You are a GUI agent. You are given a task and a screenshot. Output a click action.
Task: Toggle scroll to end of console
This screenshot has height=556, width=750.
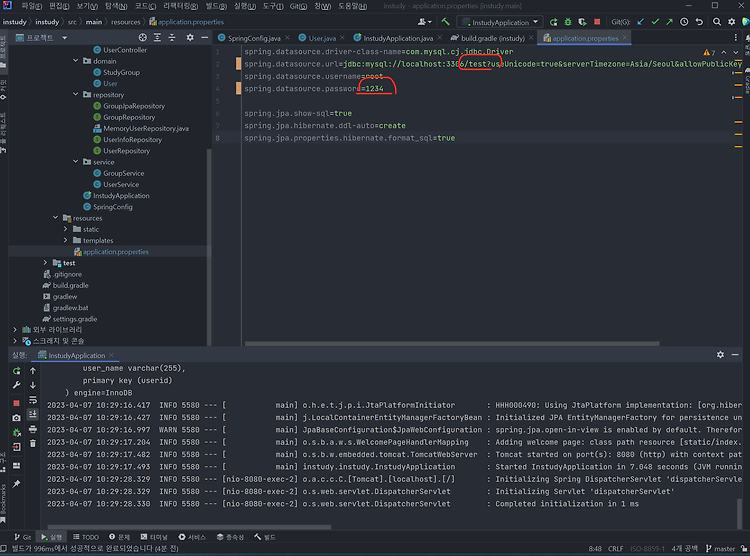click(33, 414)
